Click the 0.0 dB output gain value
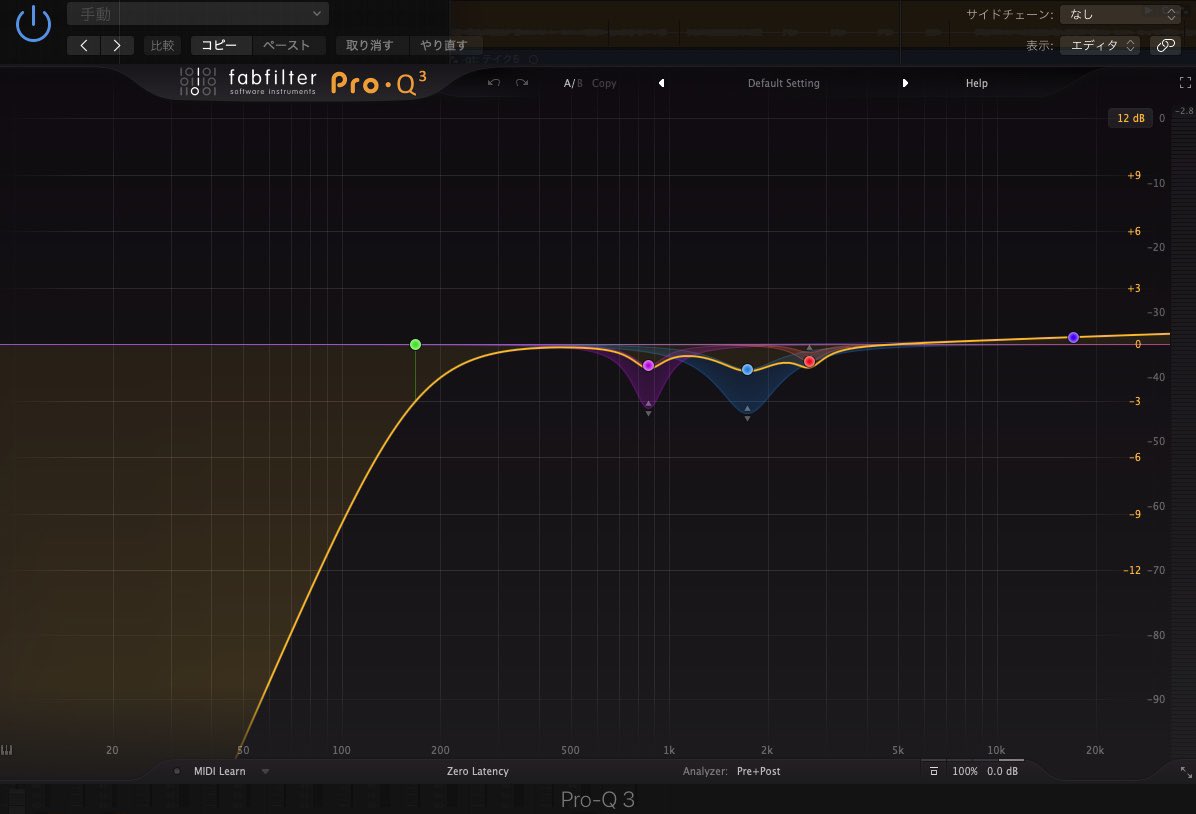The image size is (1196, 814). 1002,771
